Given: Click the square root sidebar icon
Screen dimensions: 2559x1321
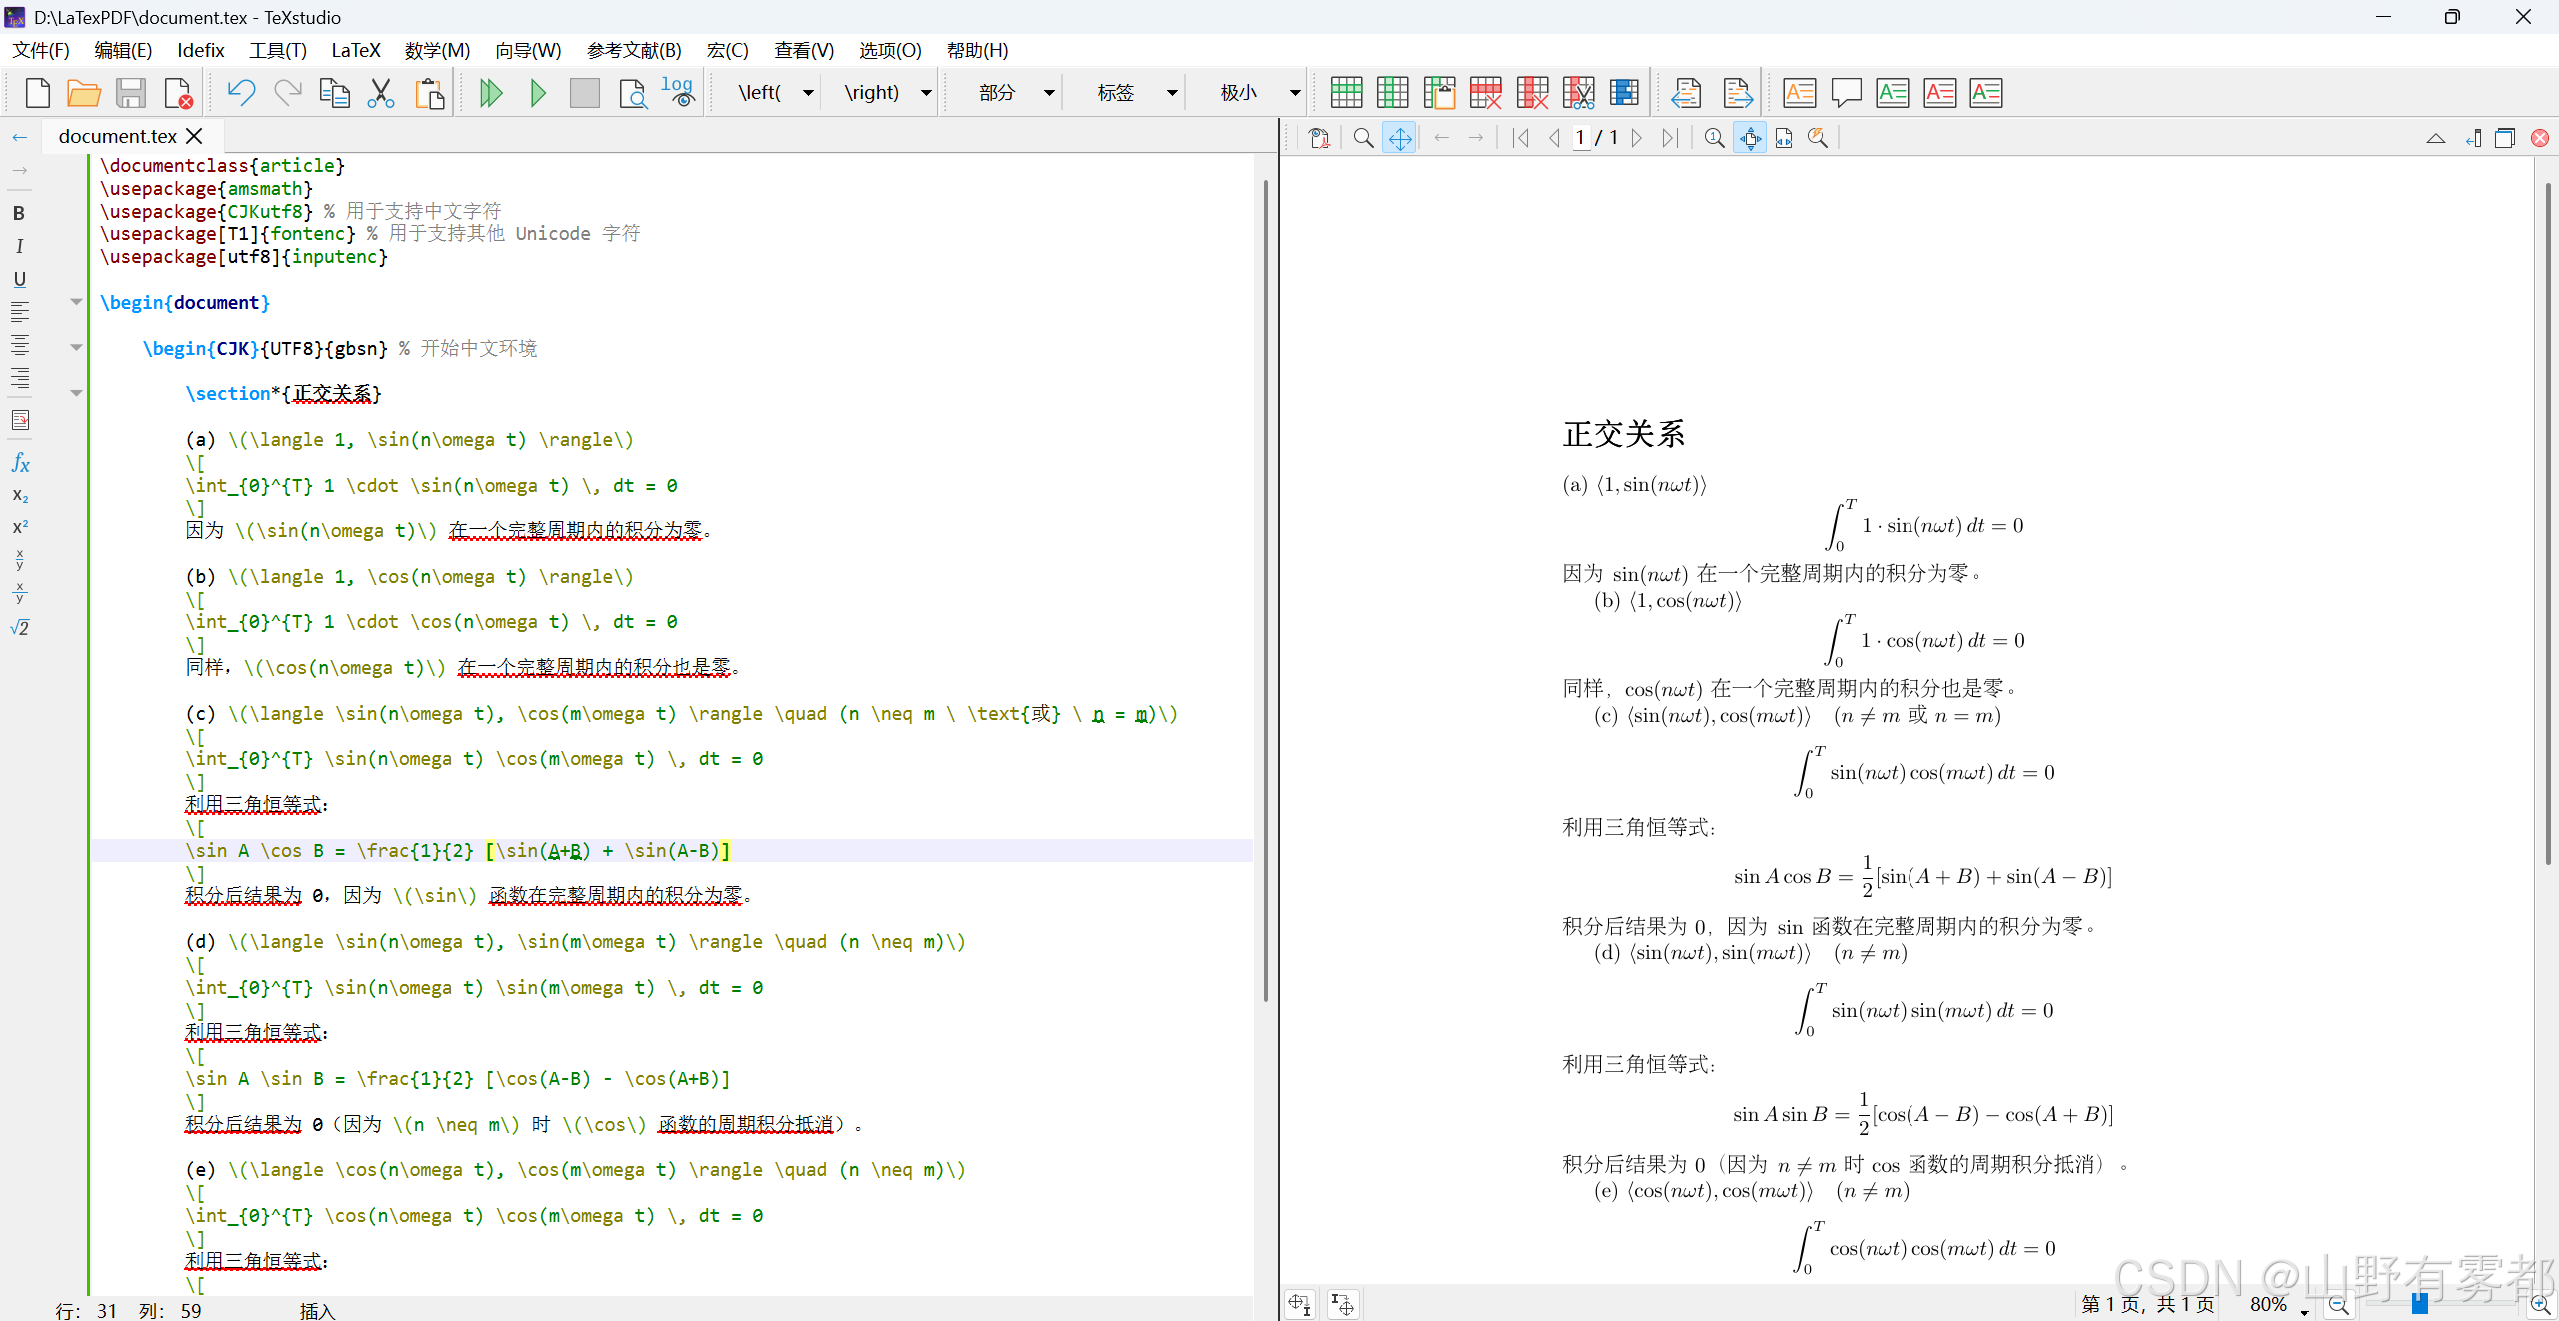Looking at the screenshot, I should tap(20, 628).
